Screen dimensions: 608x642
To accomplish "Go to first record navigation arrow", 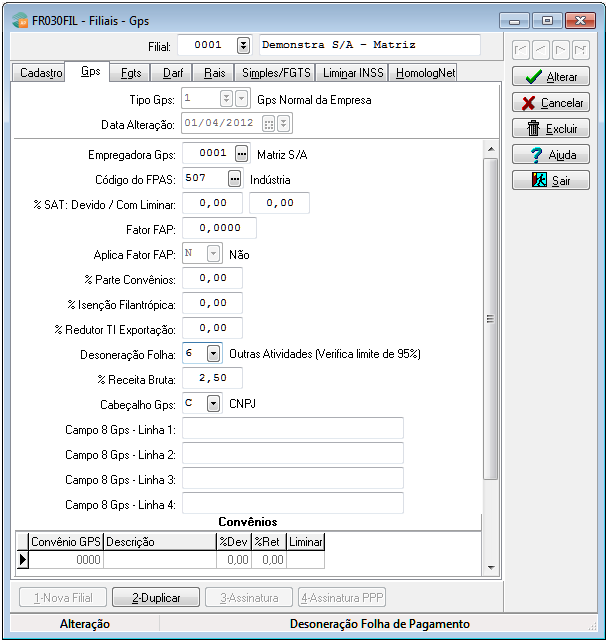I will coord(521,50).
